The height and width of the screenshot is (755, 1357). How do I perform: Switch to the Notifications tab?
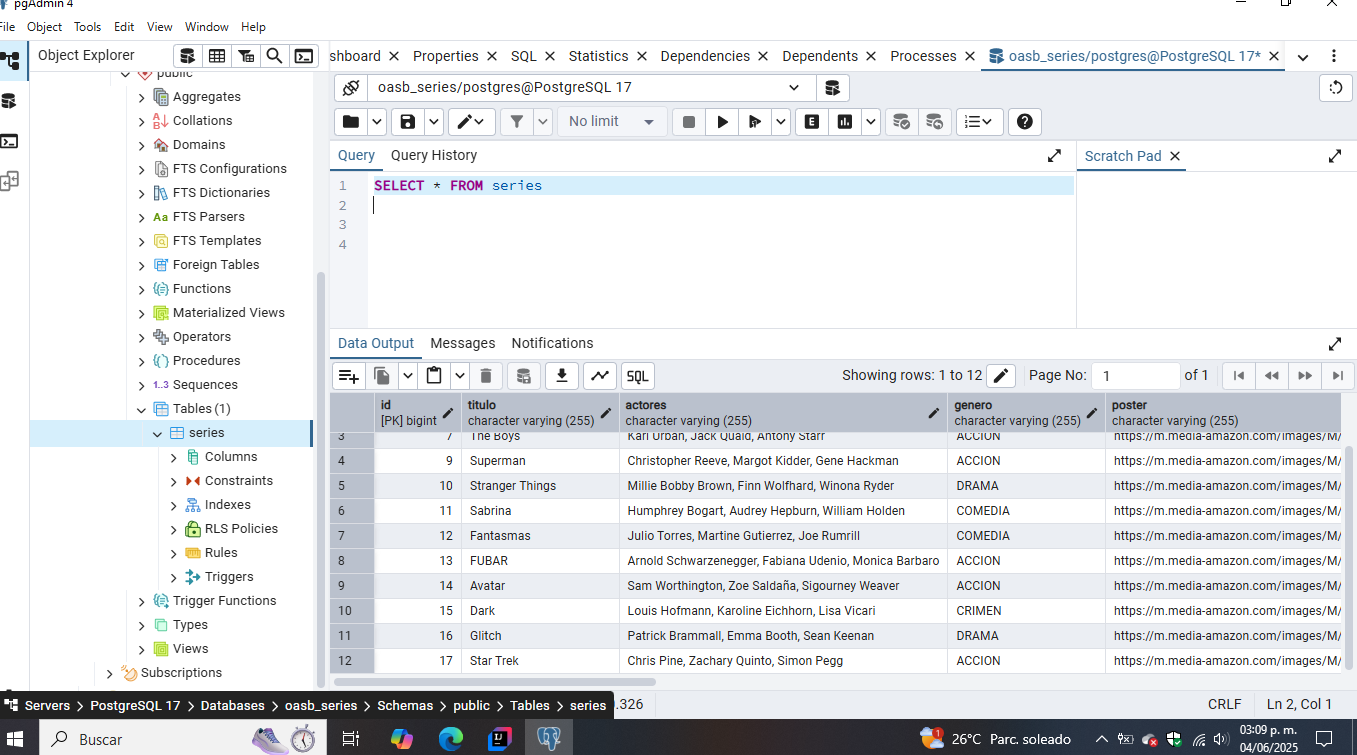(x=552, y=343)
